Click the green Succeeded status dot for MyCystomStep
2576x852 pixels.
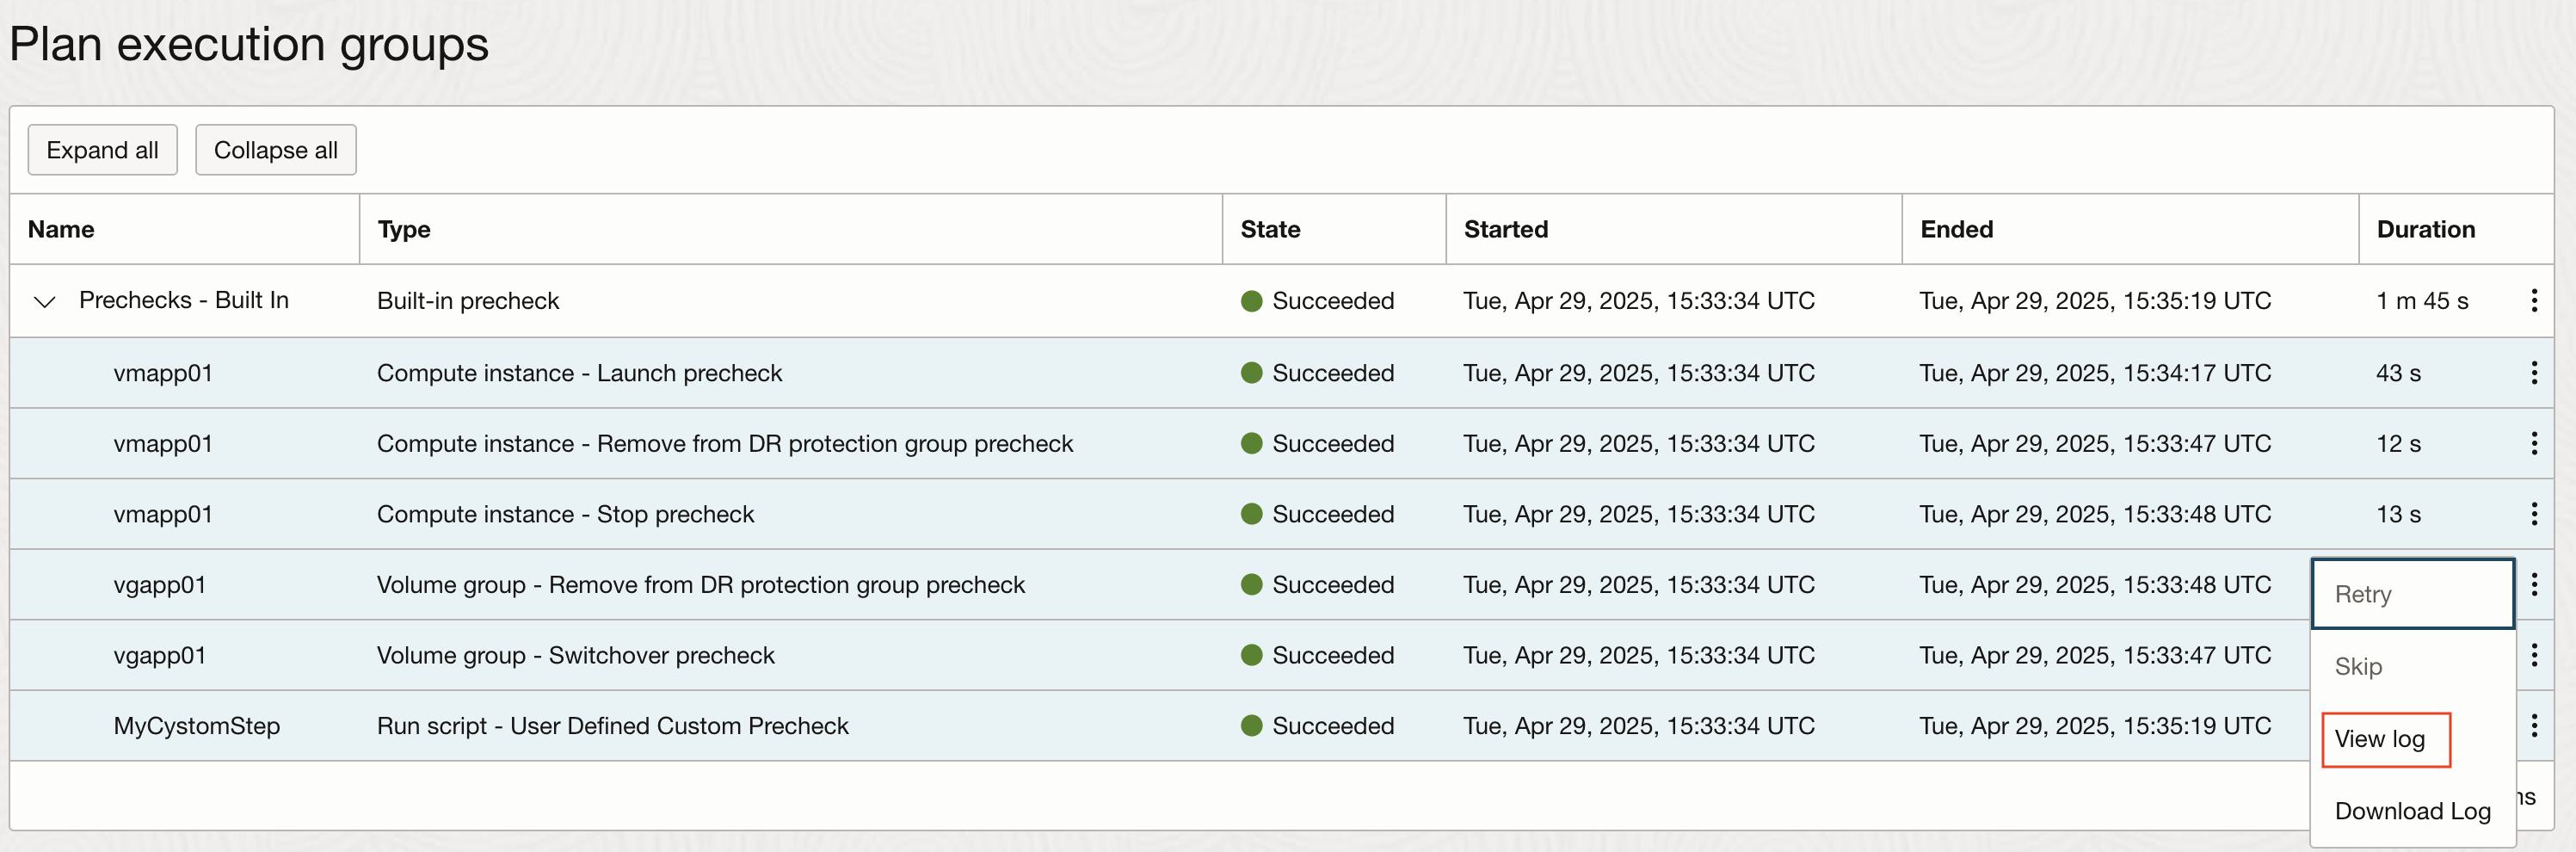[x=1251, y=726]
